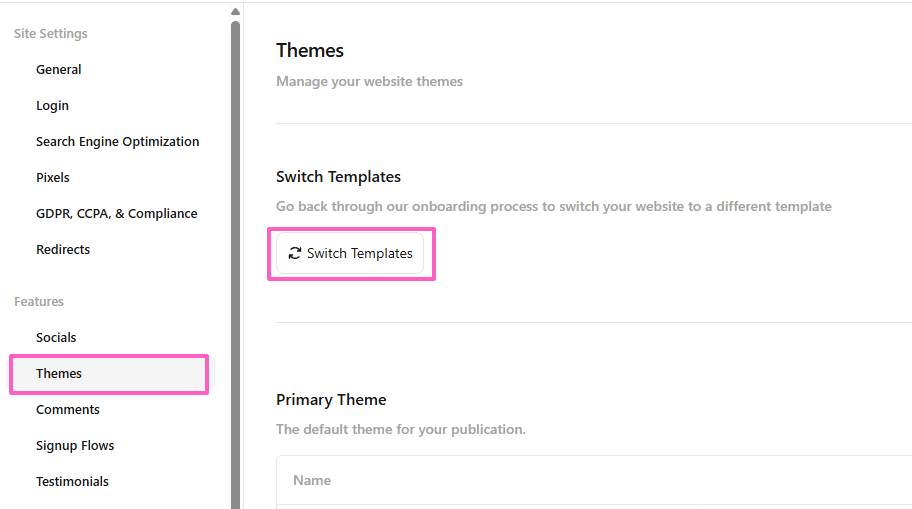
Task: Open the Login settings page
Action: [52, 106]
